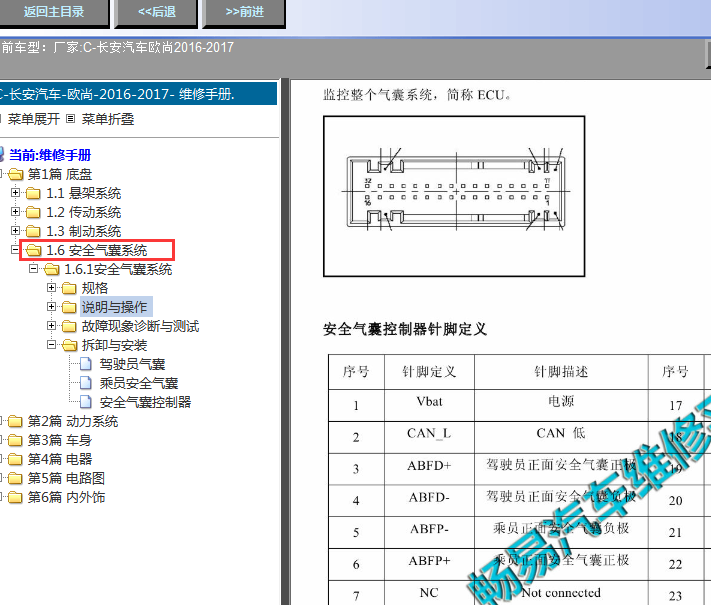The width and height of the screenshot is (711, 605).
Task: Click the 1.1 悬架系统 folder icon
Action: pos(33,193)
